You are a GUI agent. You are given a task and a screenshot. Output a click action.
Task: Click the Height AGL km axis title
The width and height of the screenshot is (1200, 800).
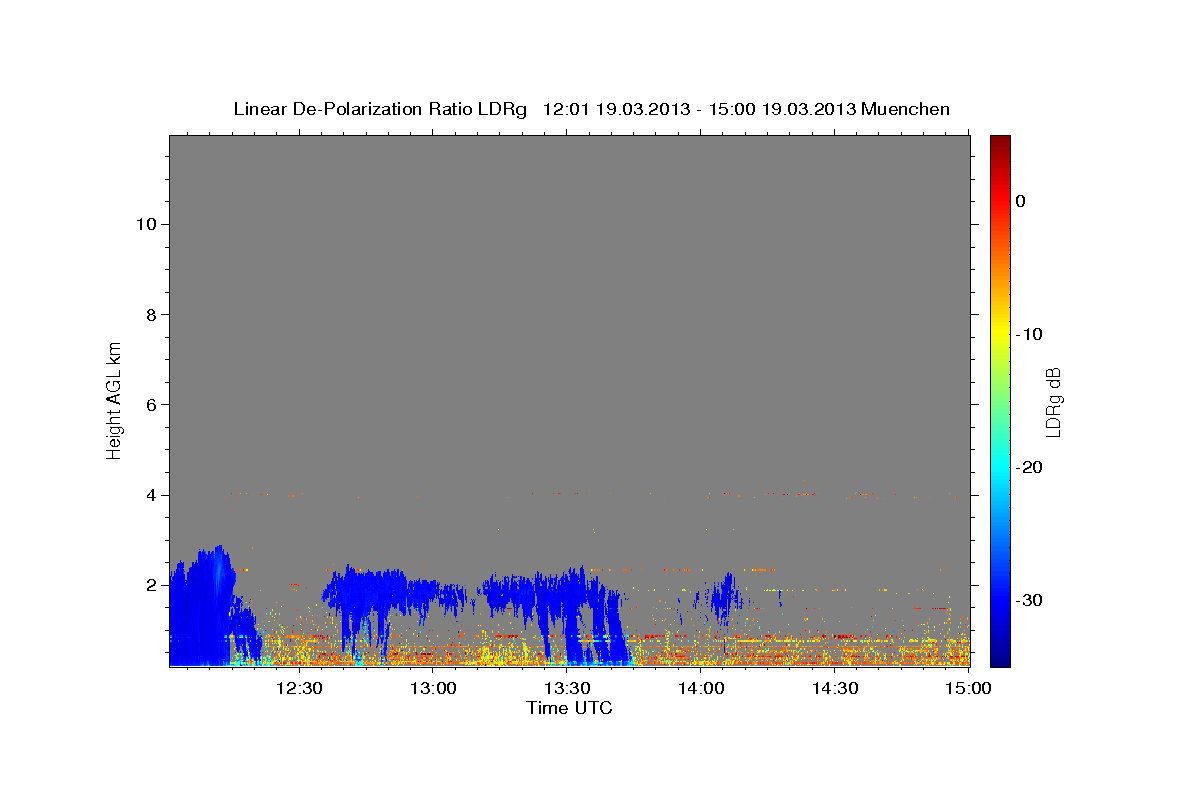coord(115,399)
